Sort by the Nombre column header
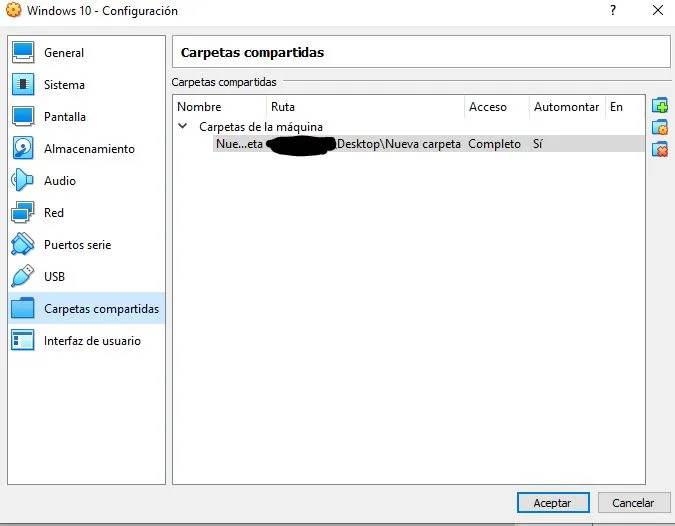Viewport: 675px width, 526px height. coord(221,107)
